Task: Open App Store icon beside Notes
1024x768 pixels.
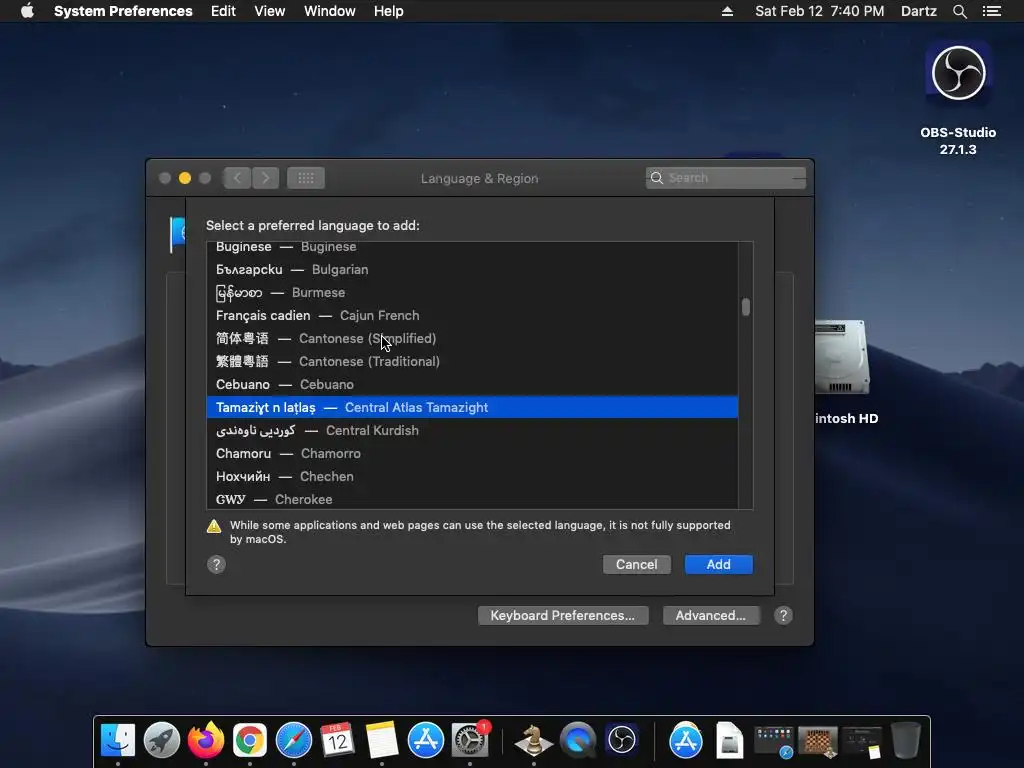Action: pos(426,740)
